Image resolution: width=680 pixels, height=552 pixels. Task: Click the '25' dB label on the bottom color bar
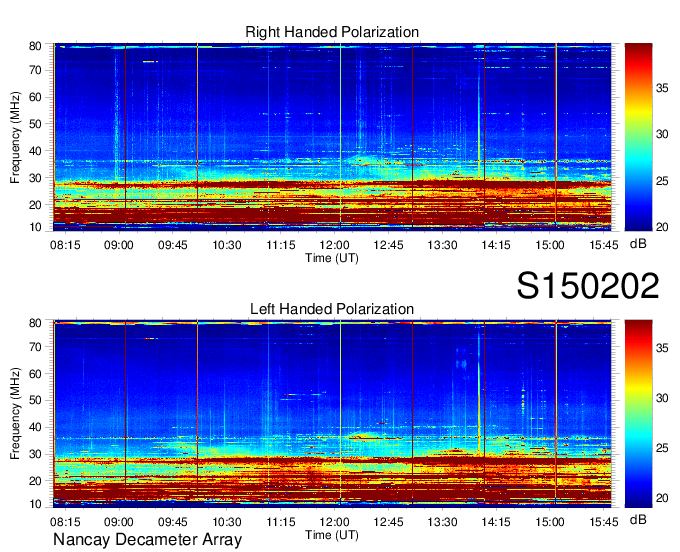[662, 448]
